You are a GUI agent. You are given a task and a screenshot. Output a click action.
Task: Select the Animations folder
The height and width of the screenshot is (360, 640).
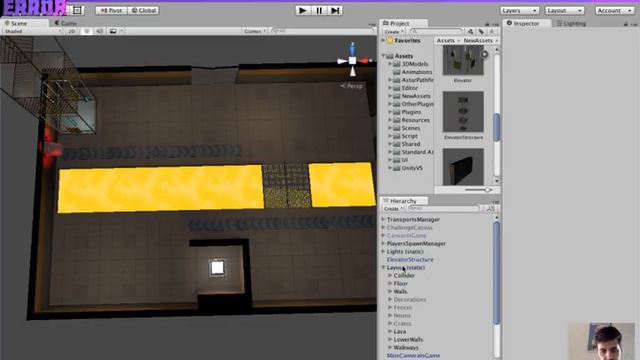point(417,72)
